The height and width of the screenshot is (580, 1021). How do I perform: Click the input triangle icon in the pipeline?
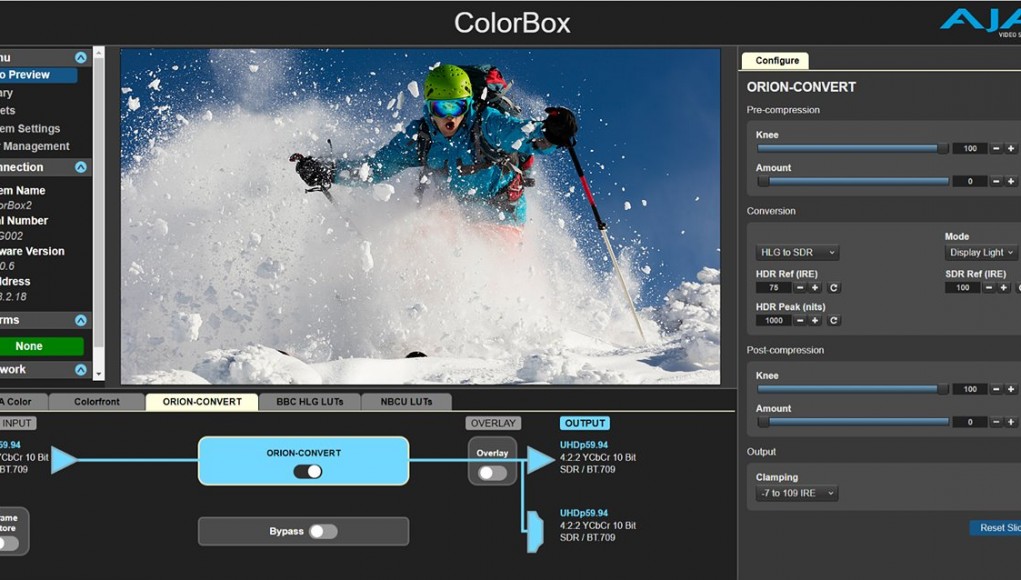(63, 460)
